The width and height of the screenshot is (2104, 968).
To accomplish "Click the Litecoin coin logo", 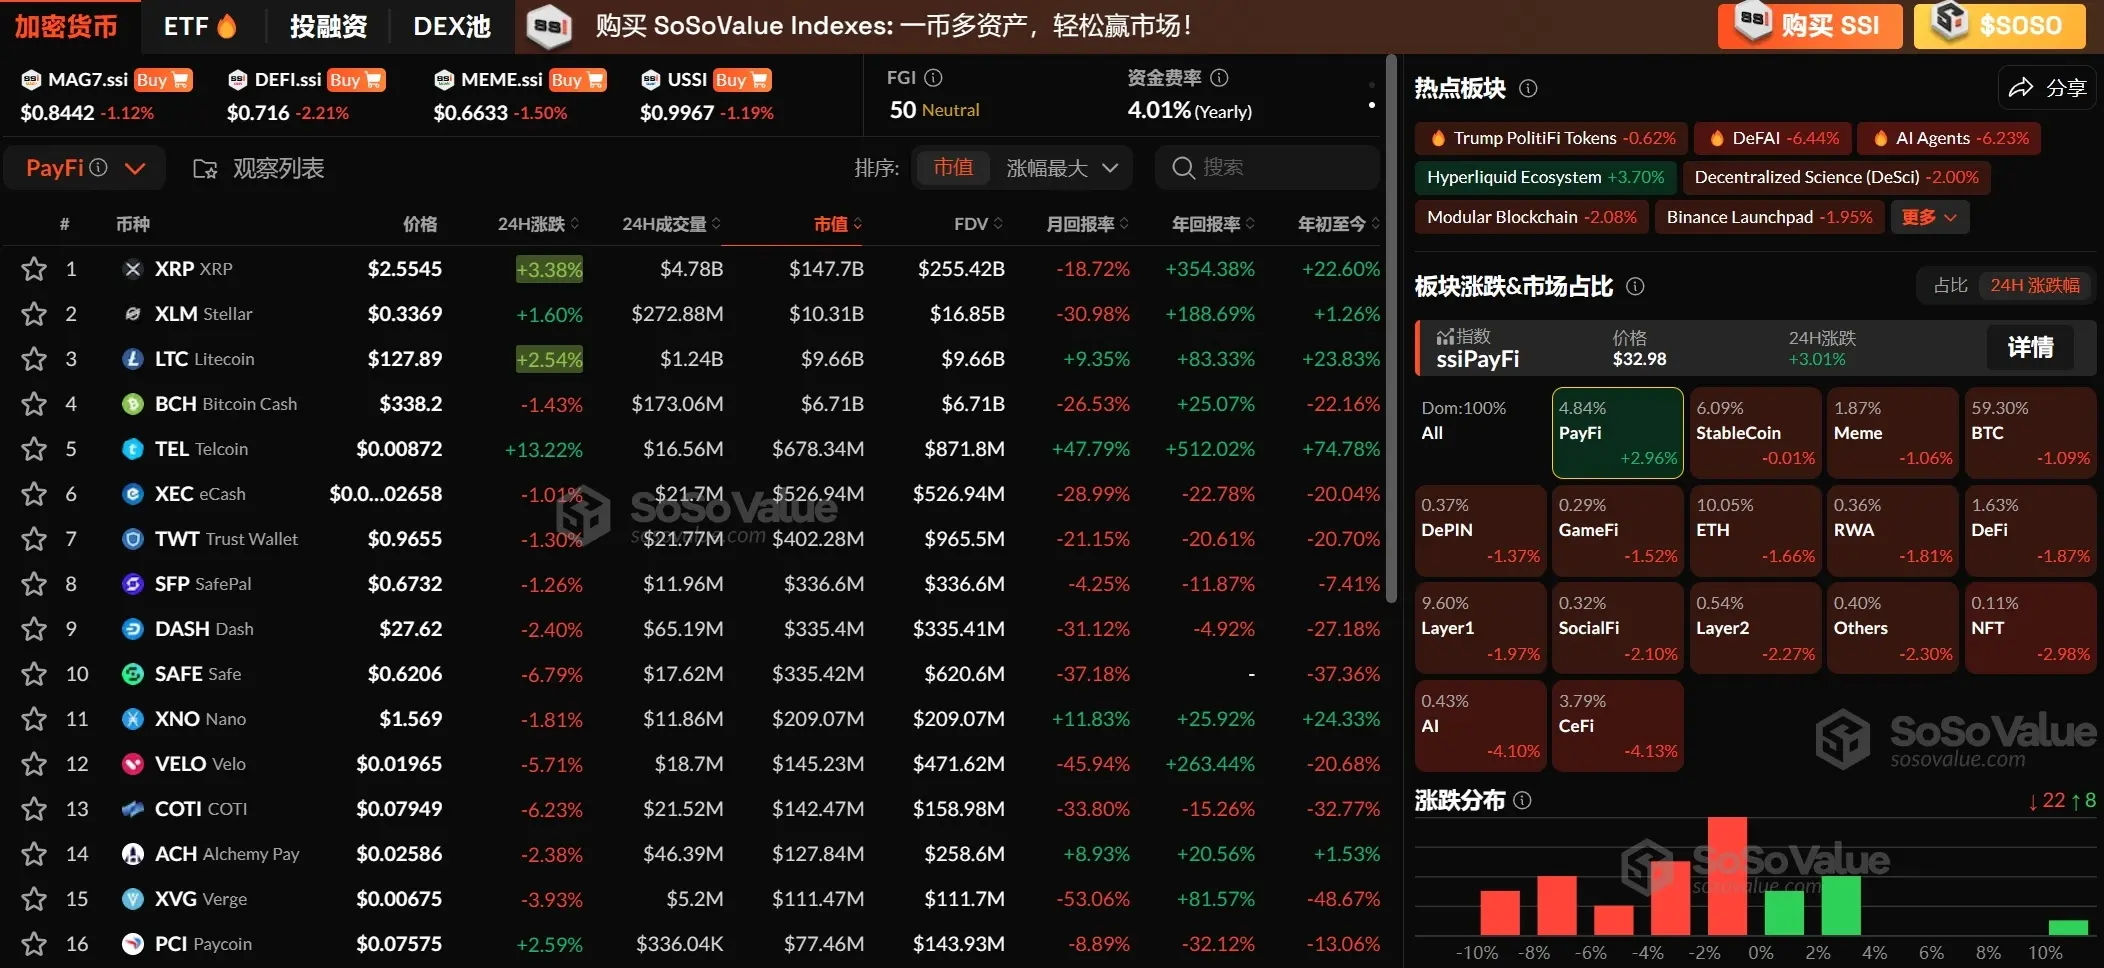I will click(132, 359).
